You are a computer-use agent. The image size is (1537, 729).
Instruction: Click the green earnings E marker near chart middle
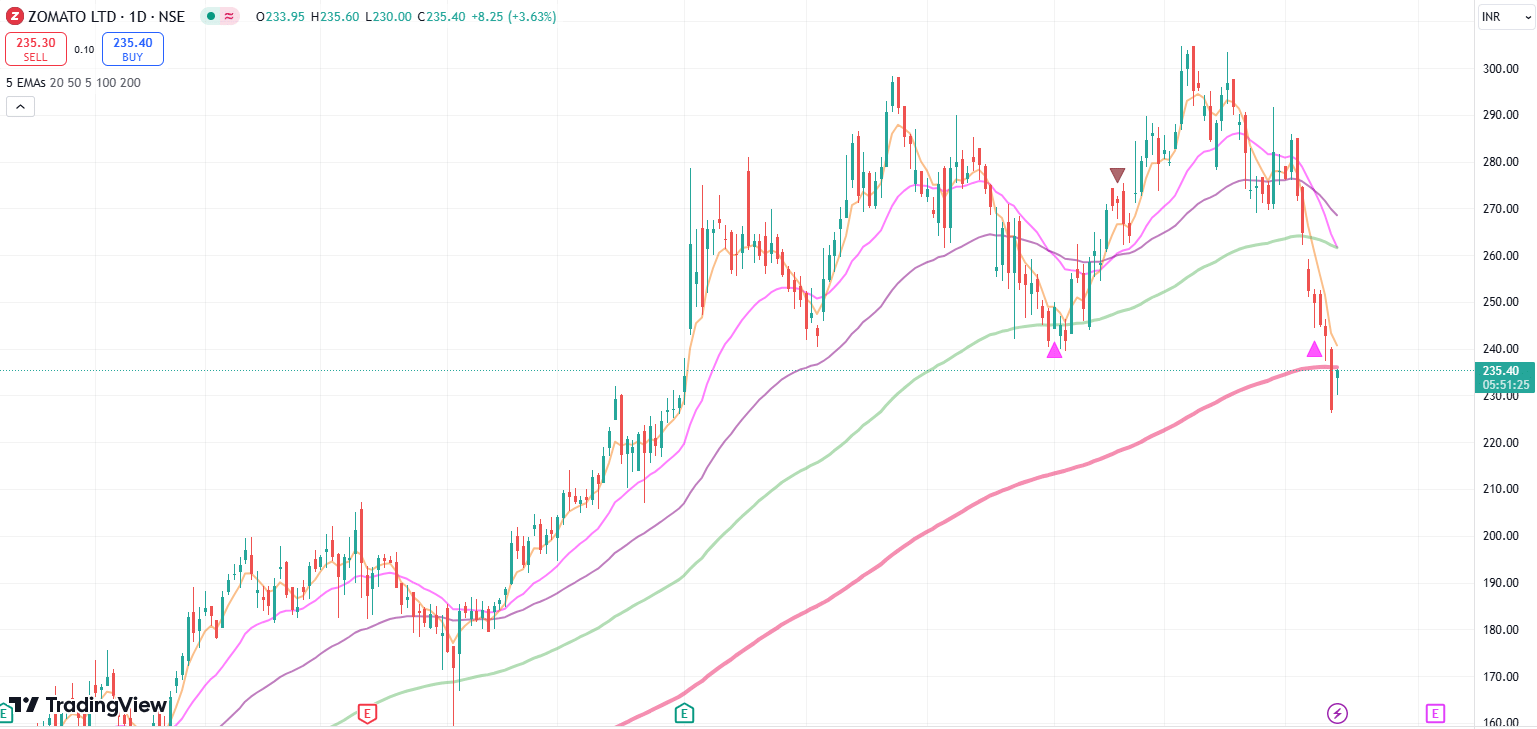click(685, 713)
